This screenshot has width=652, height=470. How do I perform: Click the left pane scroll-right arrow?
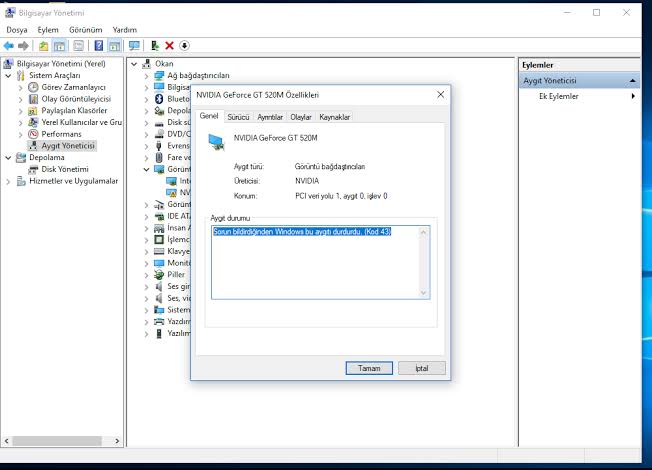[x=117, y=441]
